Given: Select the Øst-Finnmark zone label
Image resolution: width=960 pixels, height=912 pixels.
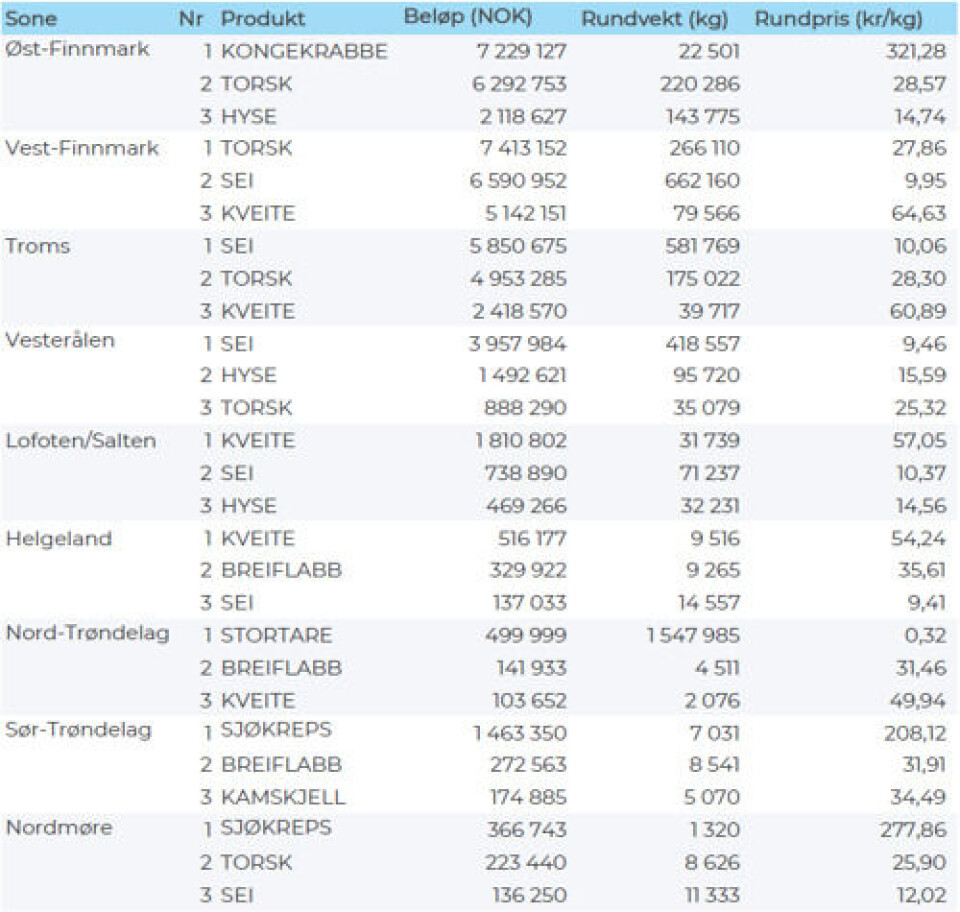Looking at the screenshot, I should click(x=78, y=50).
